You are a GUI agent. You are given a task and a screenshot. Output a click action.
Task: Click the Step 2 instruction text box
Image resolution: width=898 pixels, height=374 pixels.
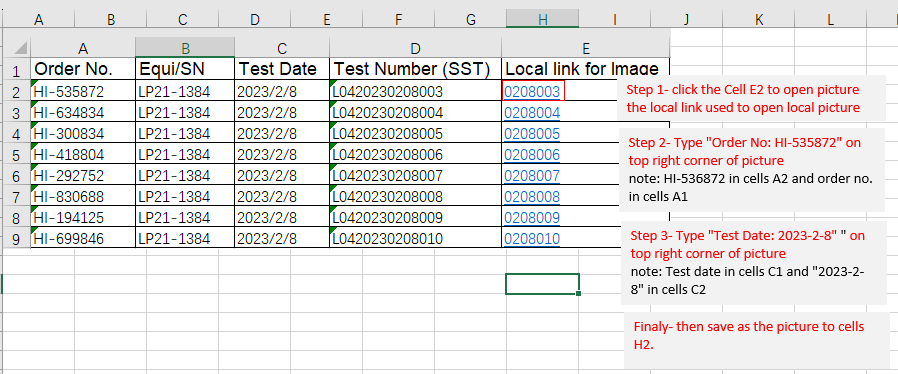point(753,169)
